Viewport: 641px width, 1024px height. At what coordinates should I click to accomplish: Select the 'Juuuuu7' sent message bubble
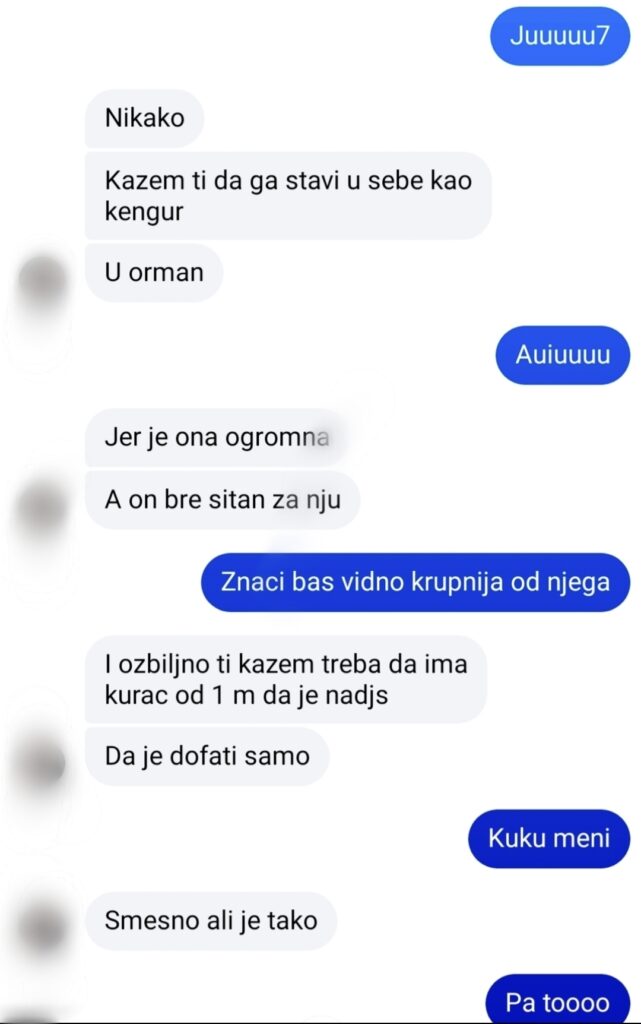pyautogui.click(x=560, y=36)
